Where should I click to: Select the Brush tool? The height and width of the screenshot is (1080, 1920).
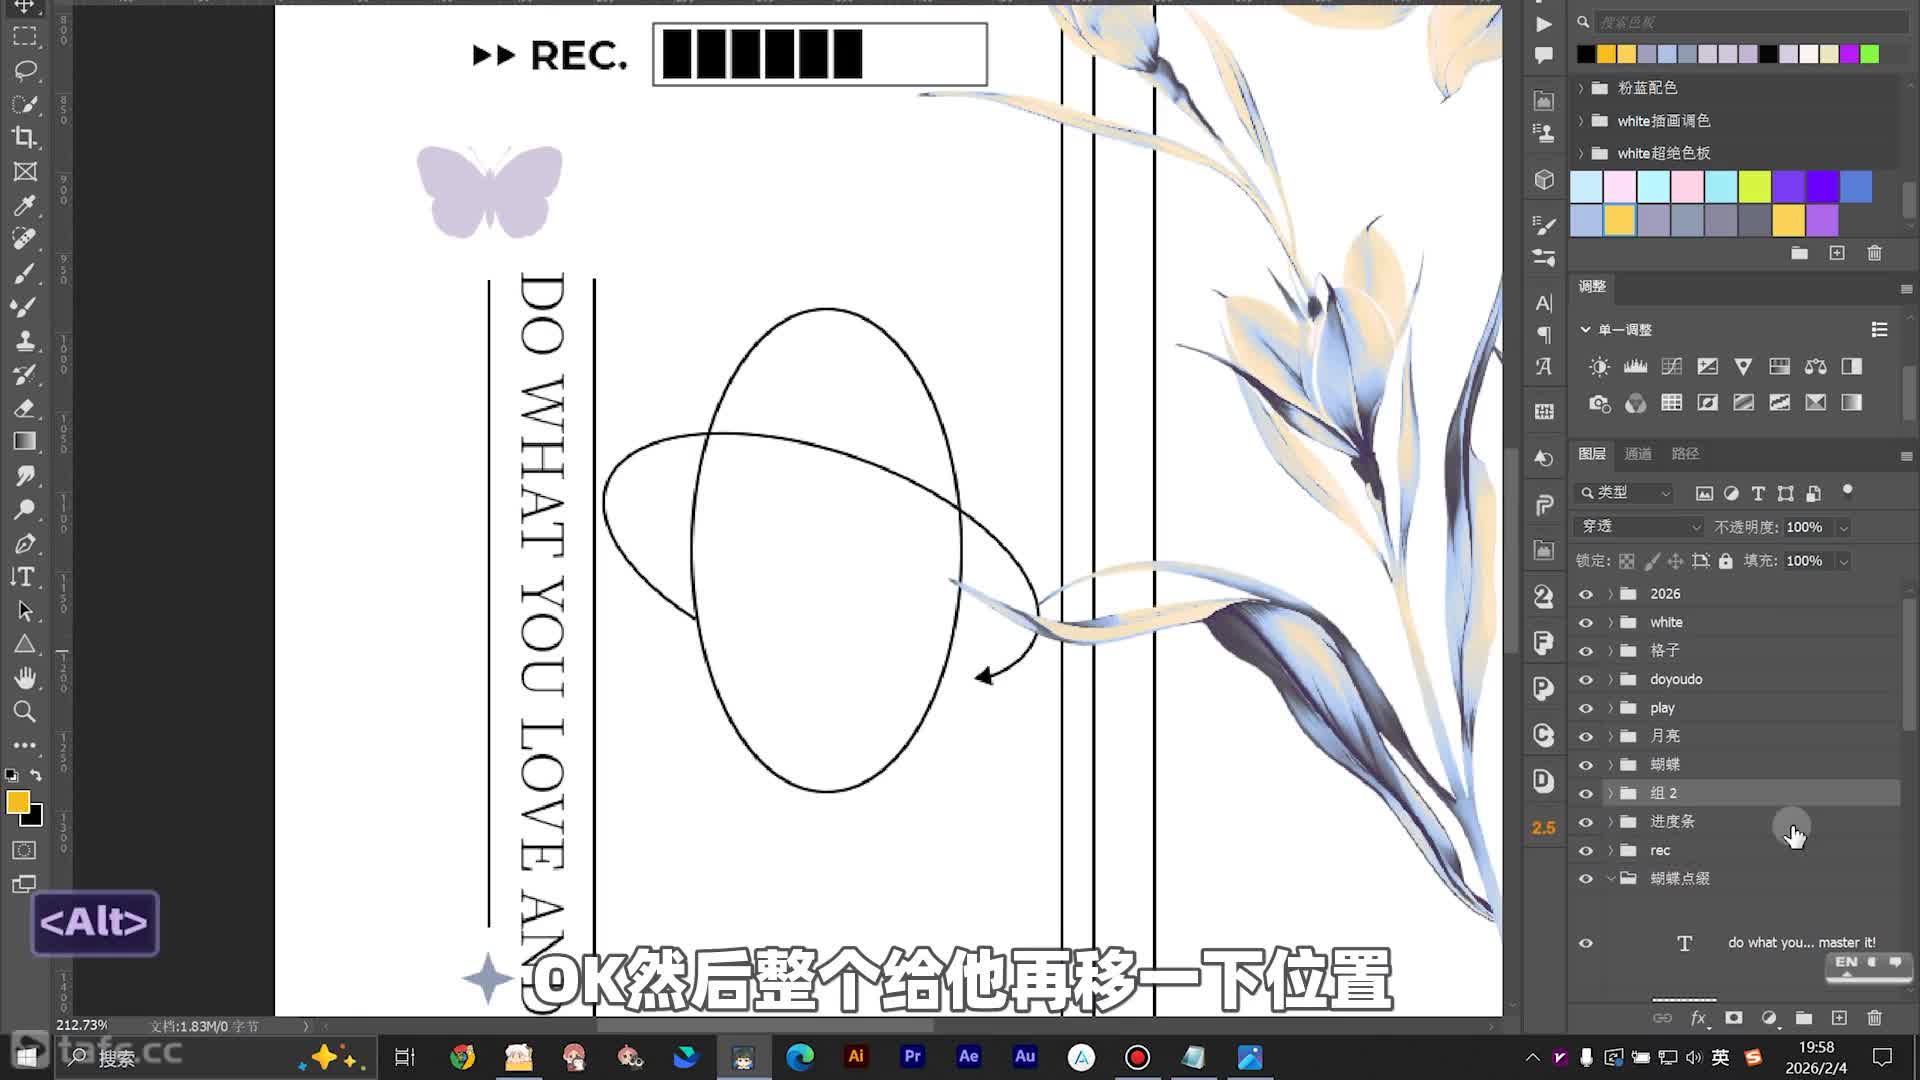click(25, 273)
